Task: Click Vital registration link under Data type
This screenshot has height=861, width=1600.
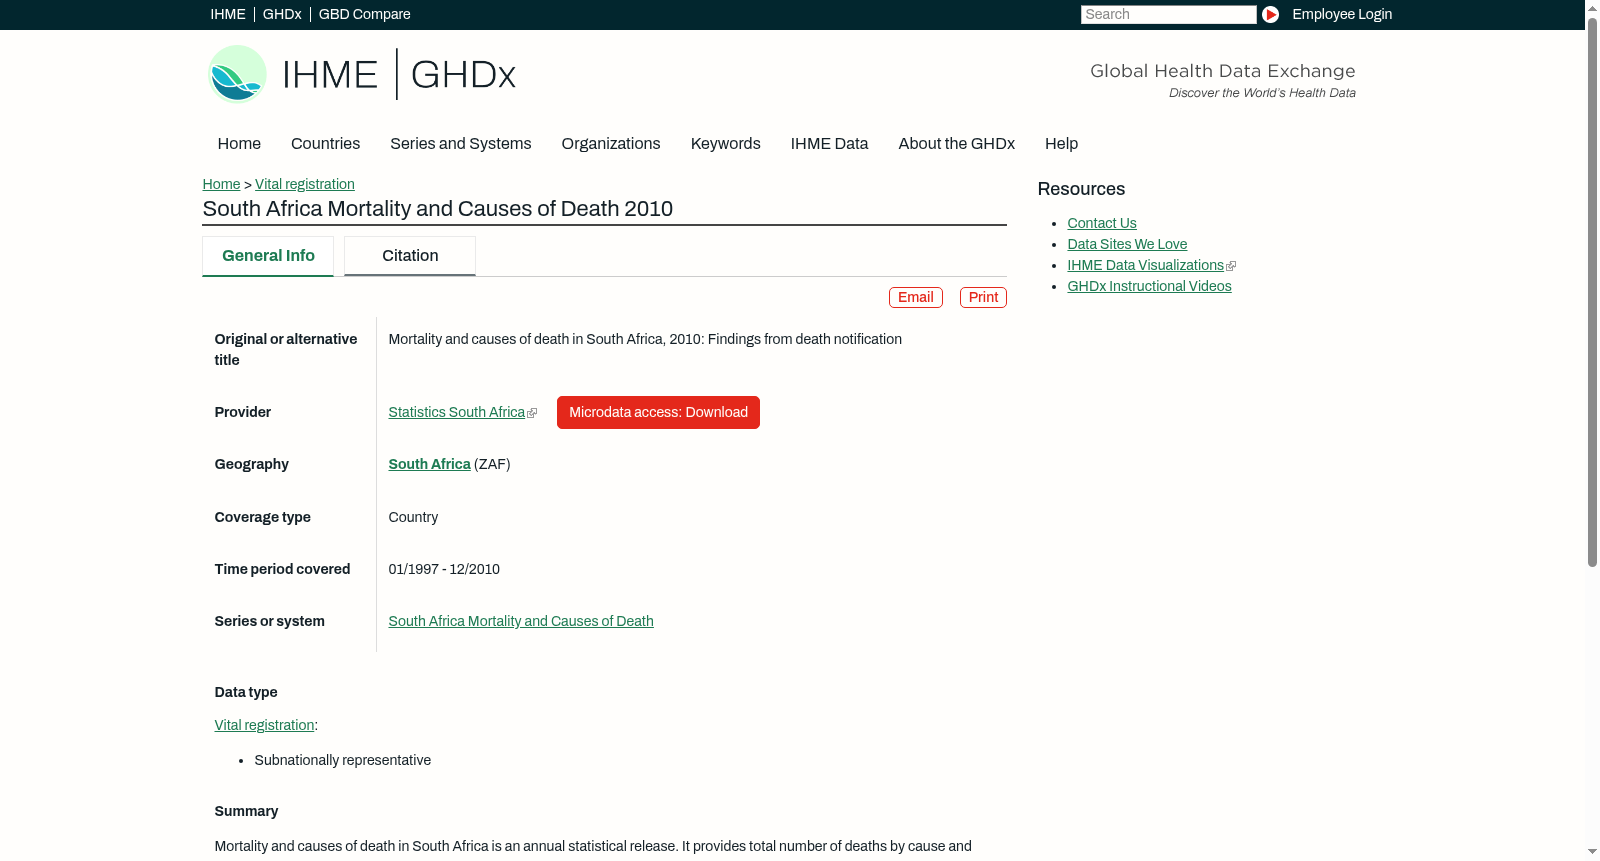Action: [x=264, y=725]
